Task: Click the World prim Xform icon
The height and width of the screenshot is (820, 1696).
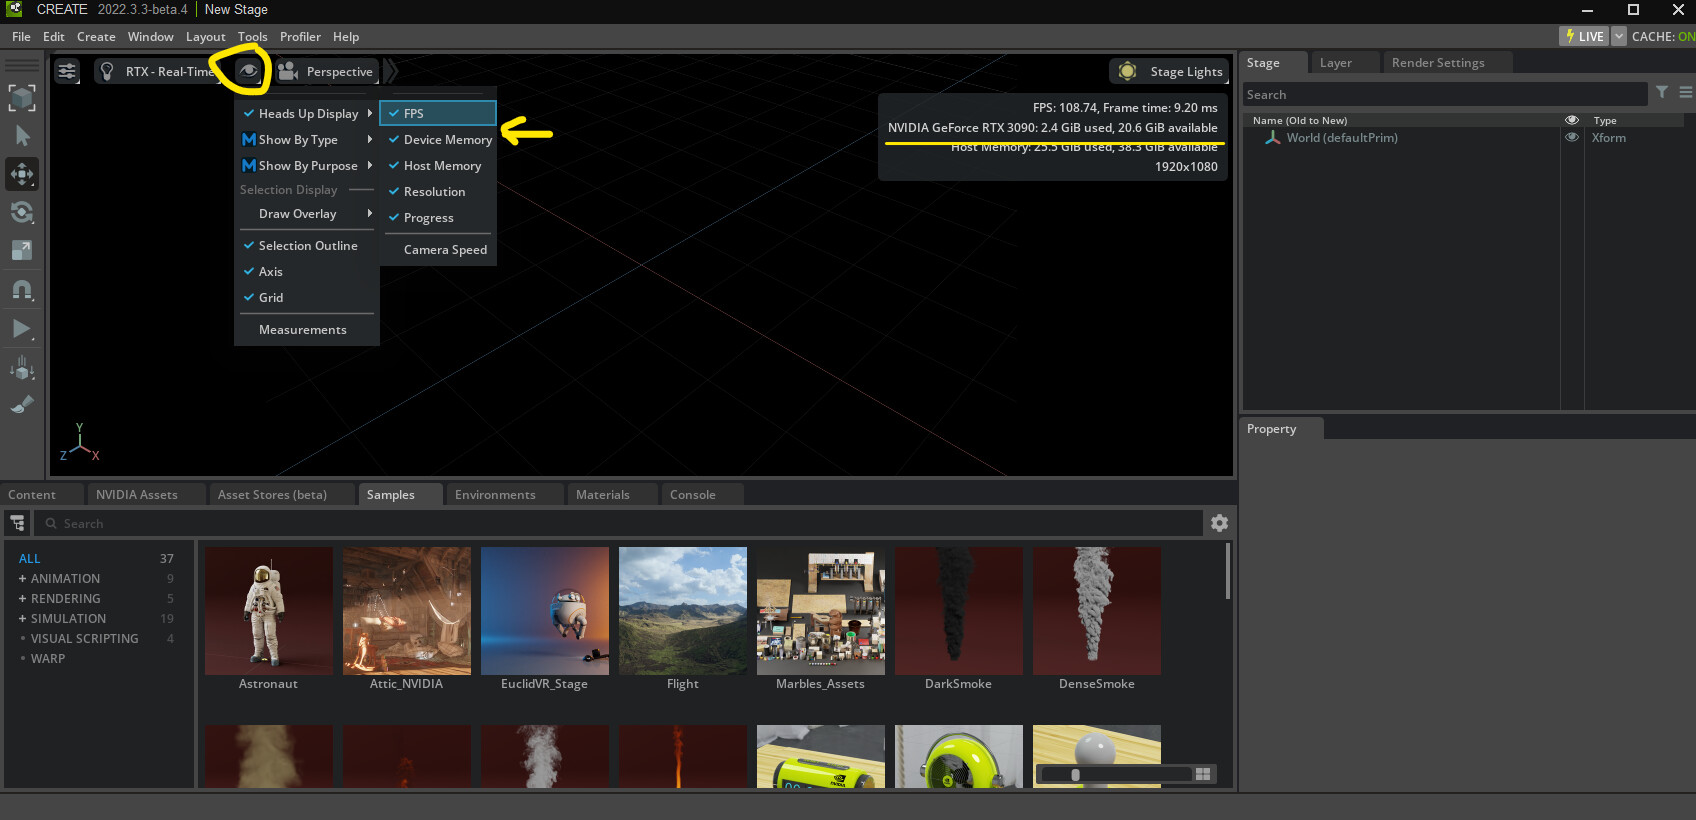Action: click(1272, 138)
